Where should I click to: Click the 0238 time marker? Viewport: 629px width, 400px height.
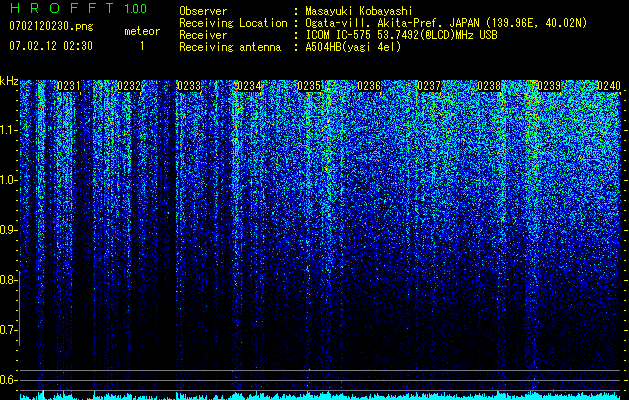coord(489,86)
